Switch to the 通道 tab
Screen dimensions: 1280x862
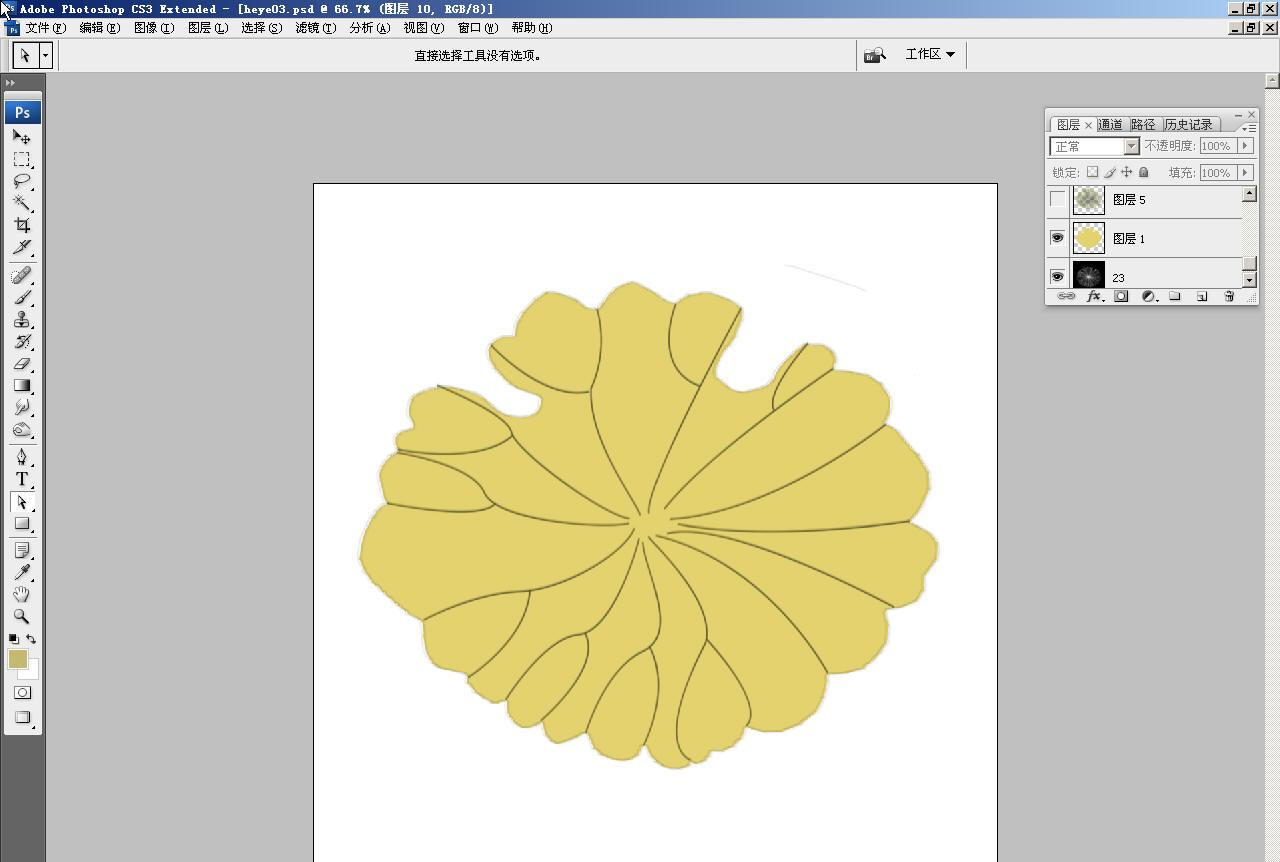pos(1109,124)
